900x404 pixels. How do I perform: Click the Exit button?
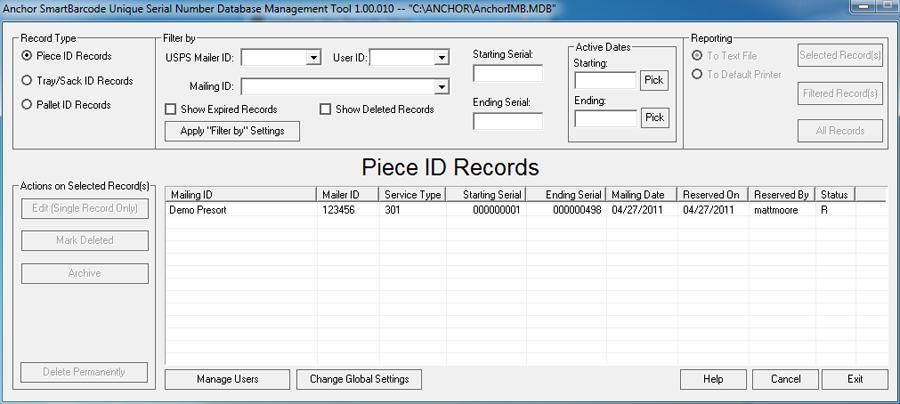pos(855,379)
